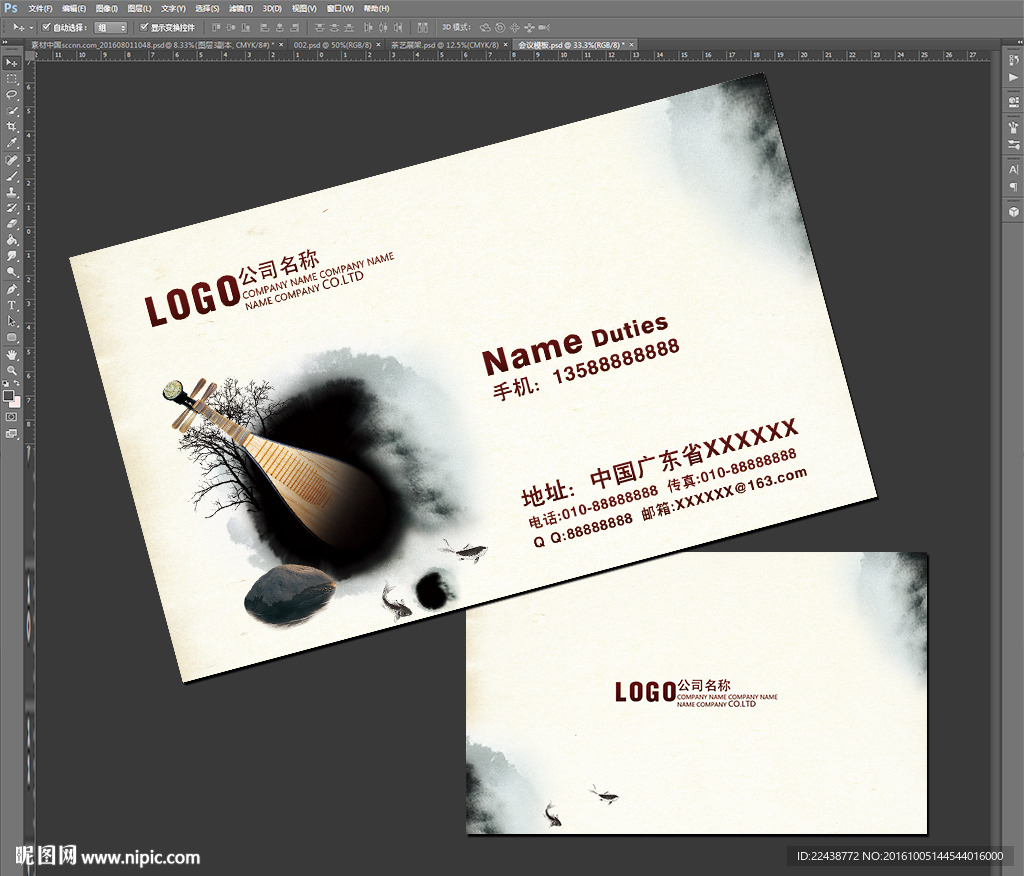Screen dimensions: 1024x876
Task: Open the 3D(D) menu
Action: [x=272, y=8]
